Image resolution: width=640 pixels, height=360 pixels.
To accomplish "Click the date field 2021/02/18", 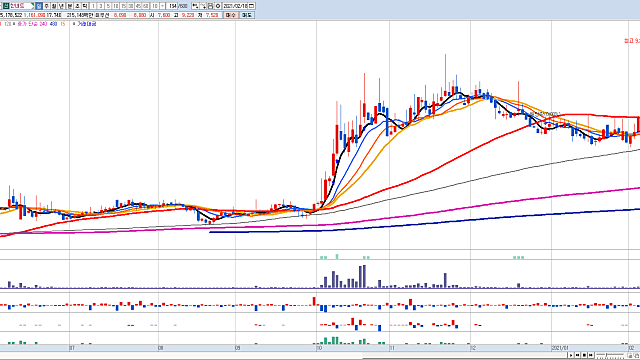I will point(235,6).
